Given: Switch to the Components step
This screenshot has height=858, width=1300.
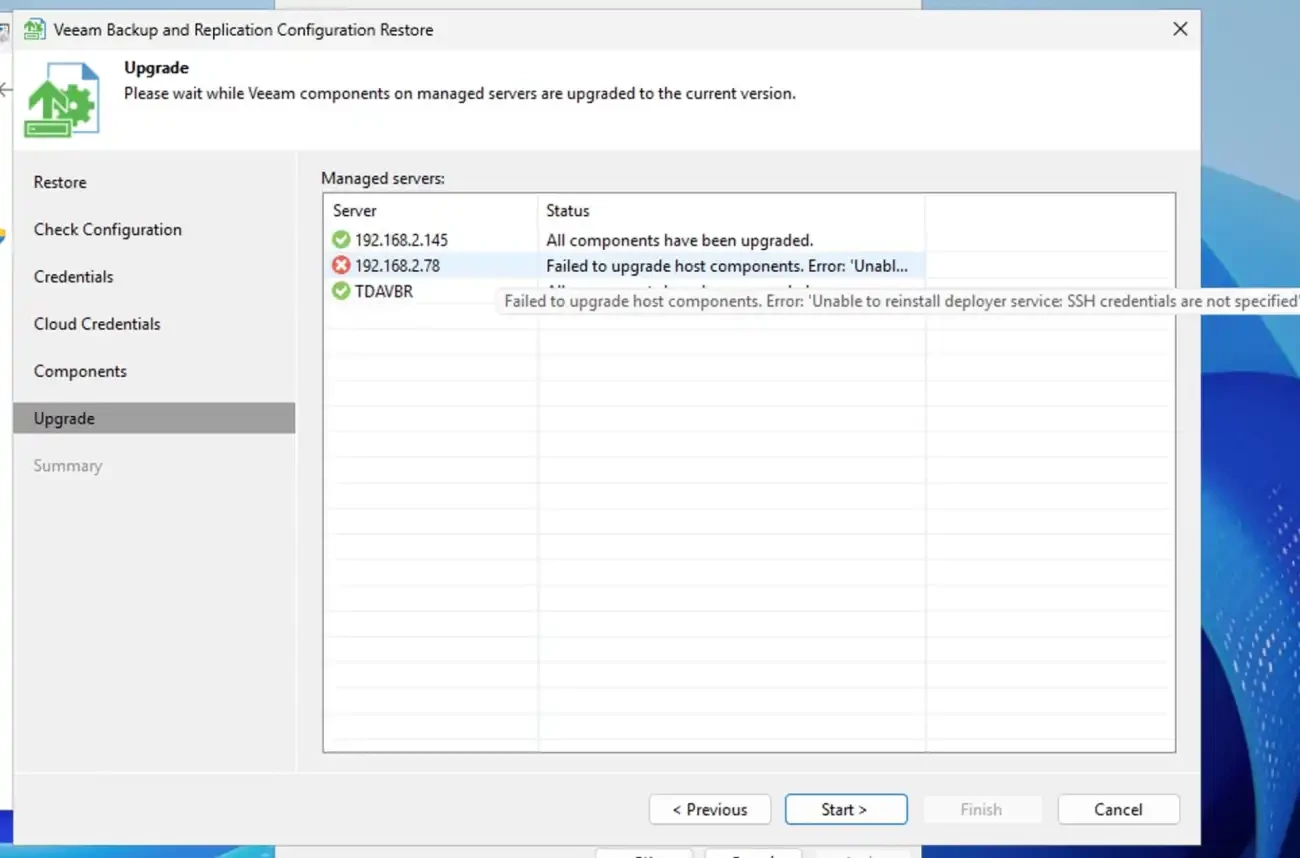Looking at the screenshot, I should (80, 371).
